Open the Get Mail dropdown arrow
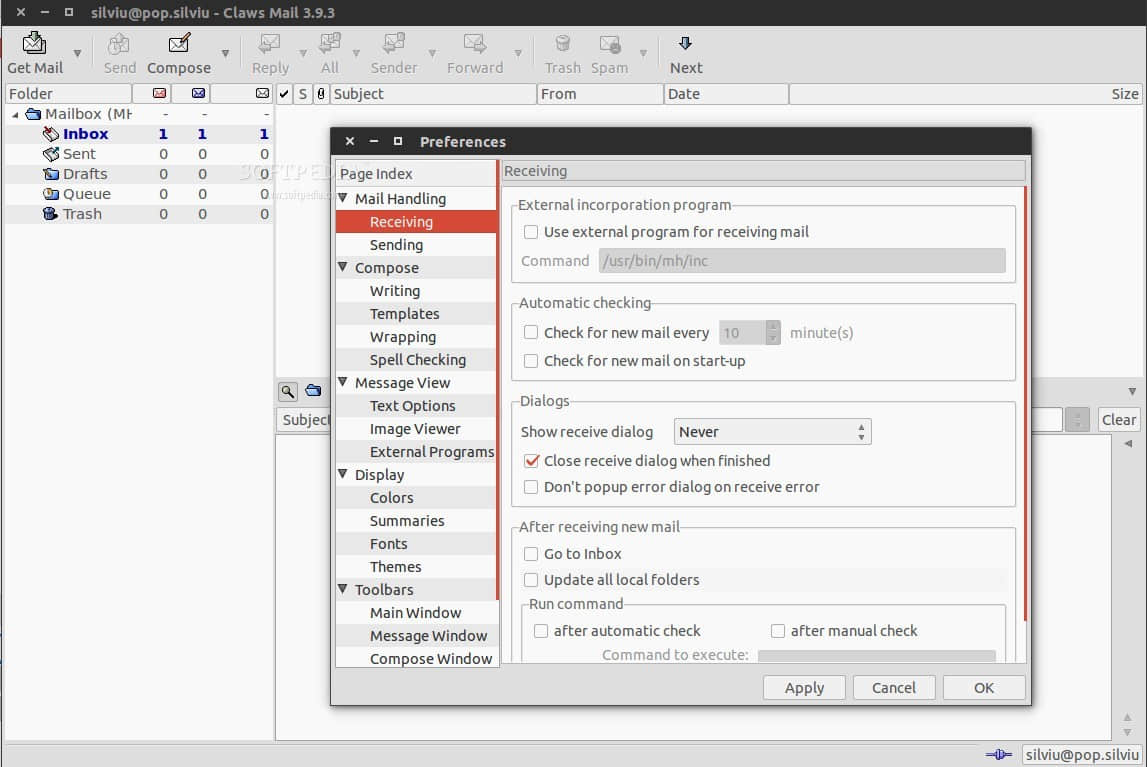Viewport: 1147px width, 767px height. (x=78, y=54)
